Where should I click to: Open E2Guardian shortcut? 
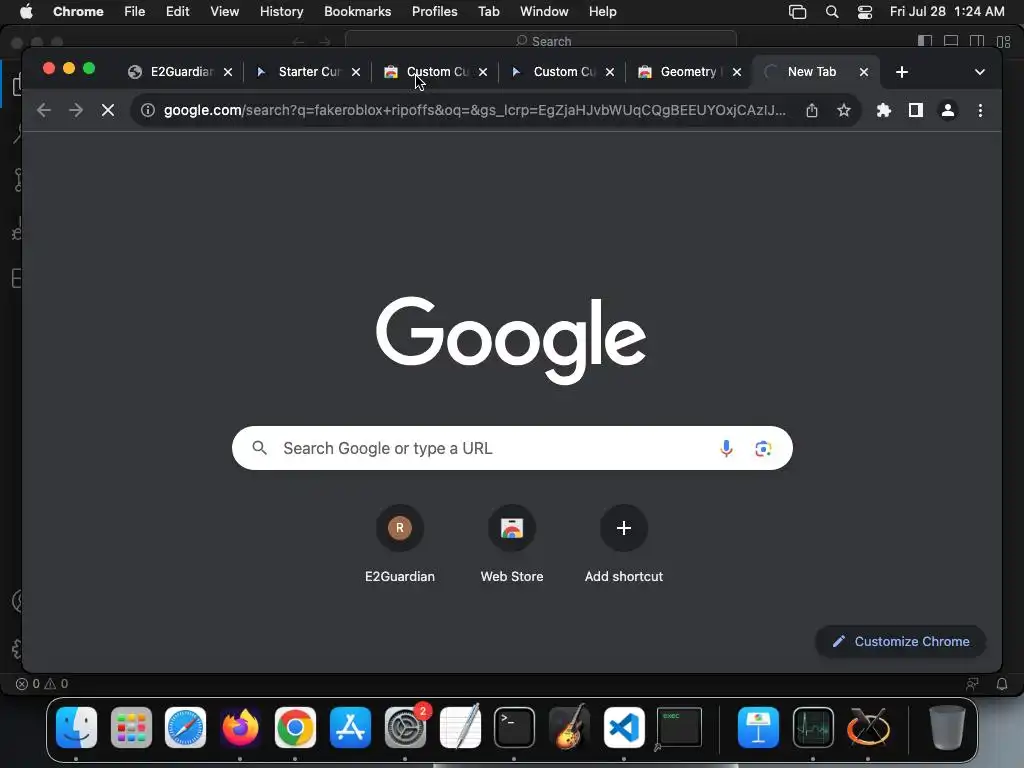tap(400, 543)
